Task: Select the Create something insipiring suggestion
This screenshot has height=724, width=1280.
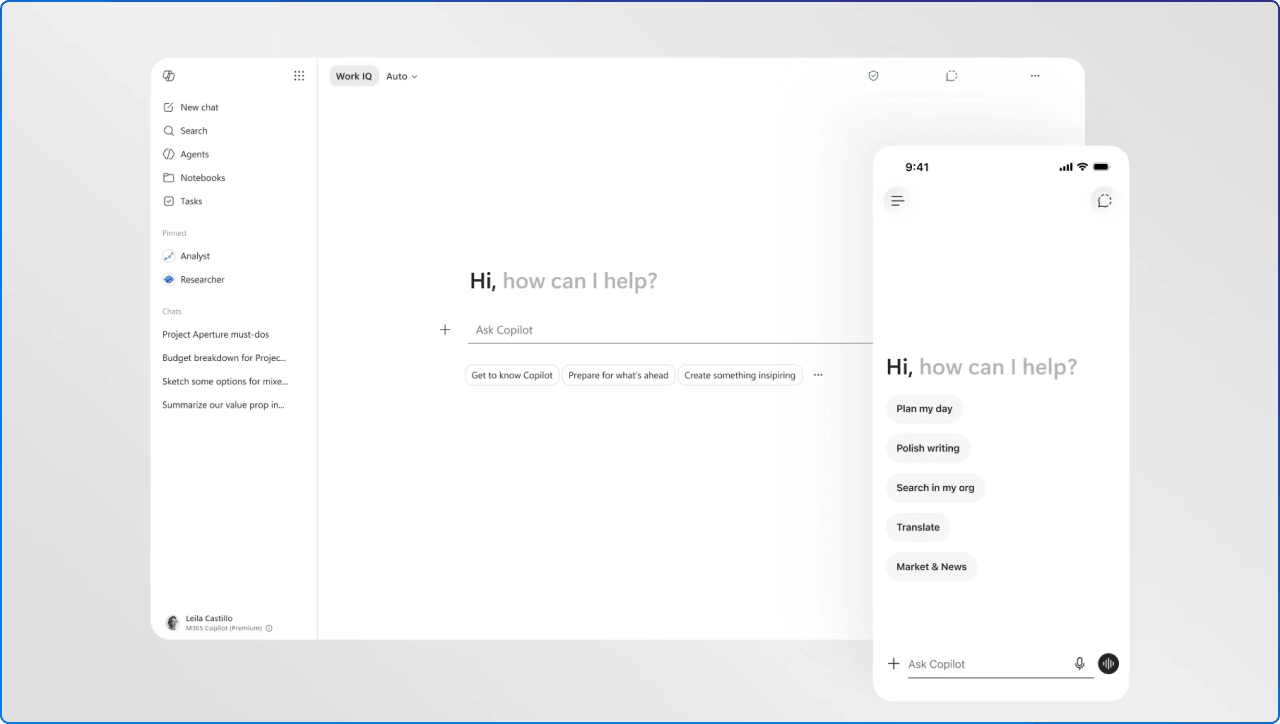Action: pyautogui.click(x=740, y=375)
